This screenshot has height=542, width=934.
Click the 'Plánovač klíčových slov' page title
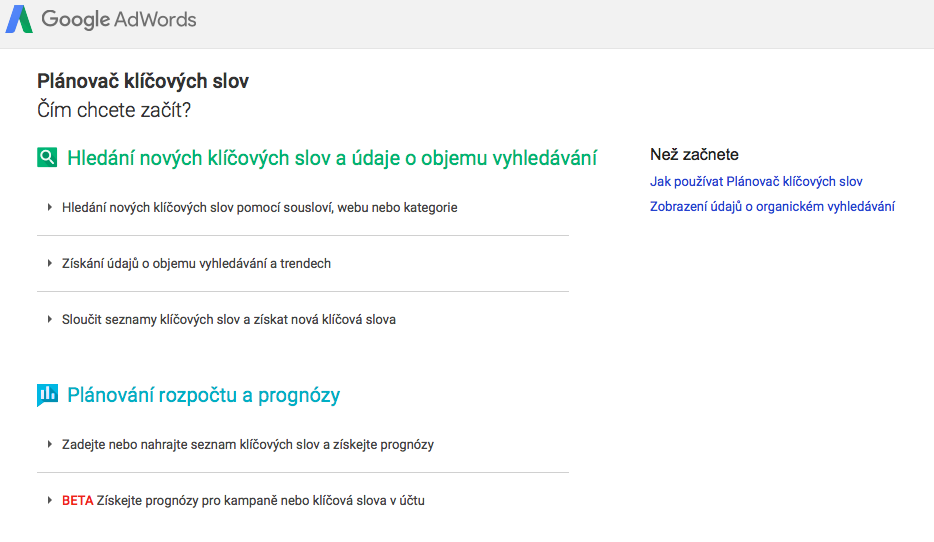click(x=143, y=81)
